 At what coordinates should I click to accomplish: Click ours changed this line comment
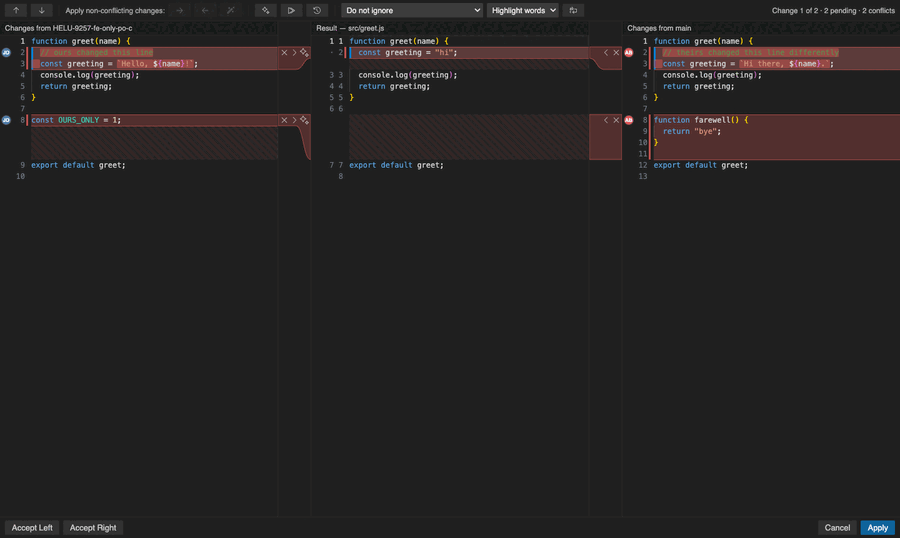tap(96, 52)
